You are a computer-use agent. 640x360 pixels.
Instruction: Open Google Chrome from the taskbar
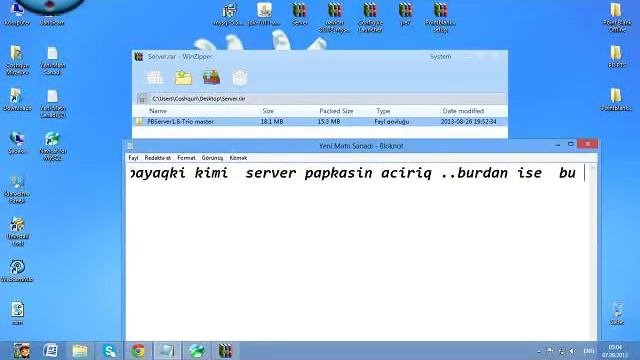coord(138,351)
